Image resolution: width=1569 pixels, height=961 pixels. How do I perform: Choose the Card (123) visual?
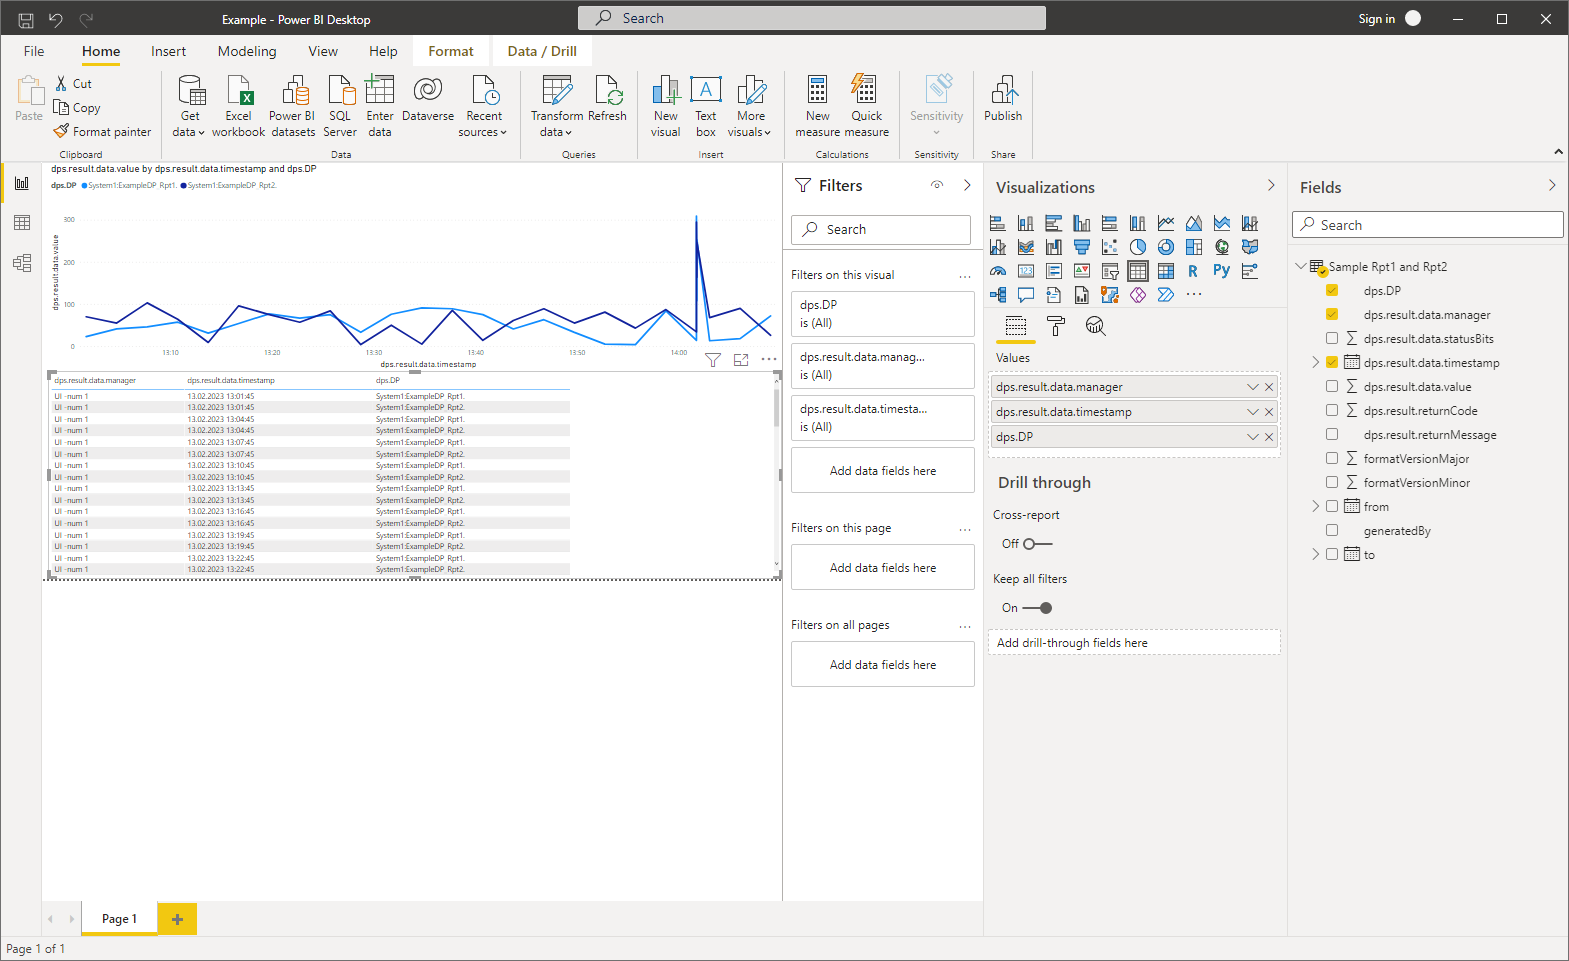[x=1026, y=271]
